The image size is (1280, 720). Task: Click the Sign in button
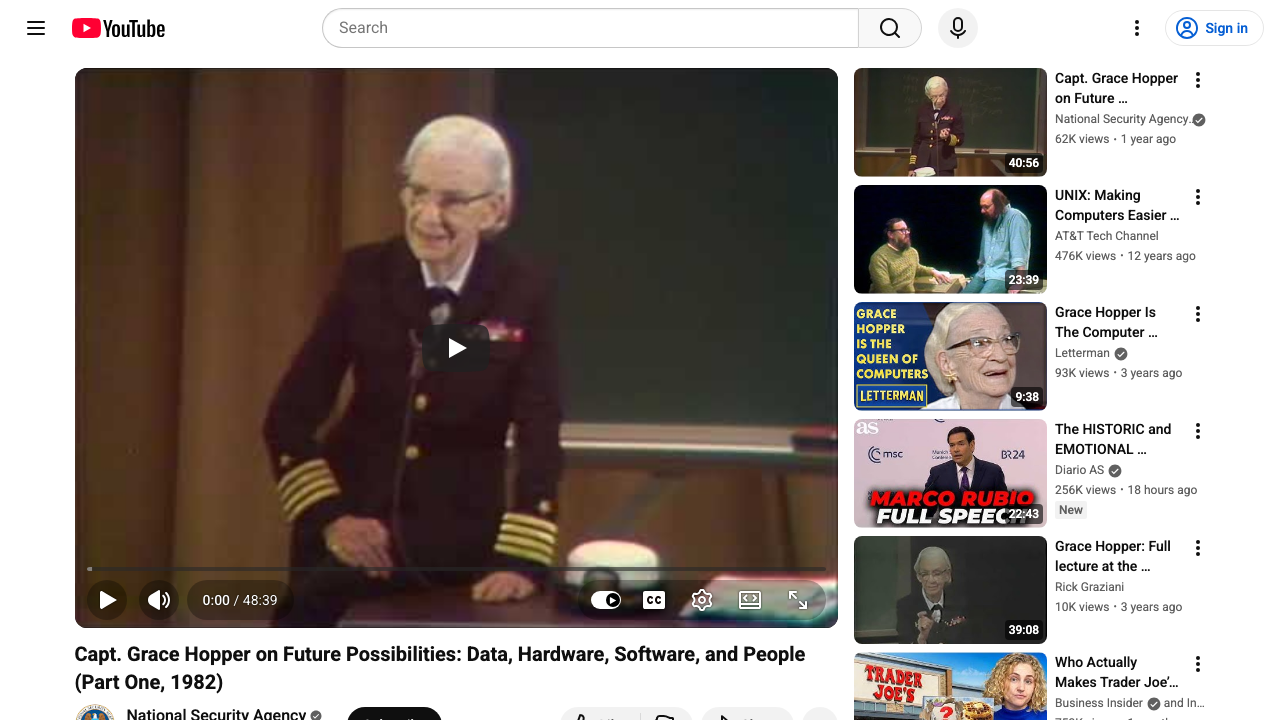coord(1214,28)
